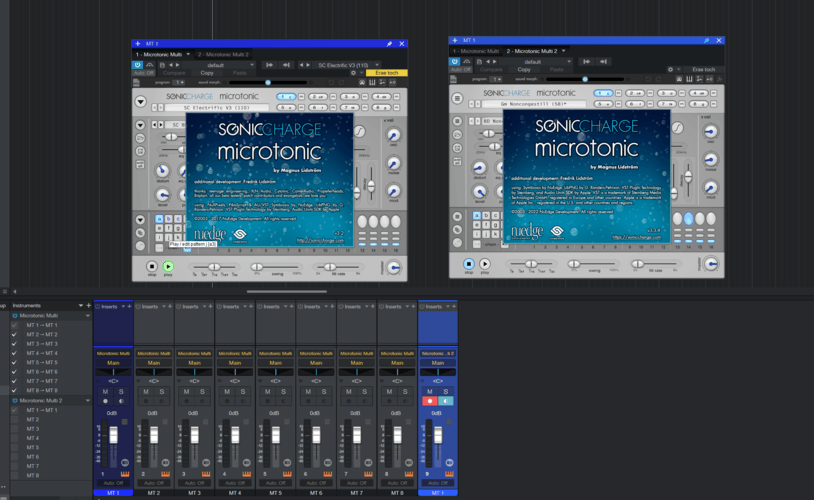Image resolution: width=814 pixels, height=500 pixels.
Task: Open default preset dropdown in right plugin window
Action: tap(536, 61)
